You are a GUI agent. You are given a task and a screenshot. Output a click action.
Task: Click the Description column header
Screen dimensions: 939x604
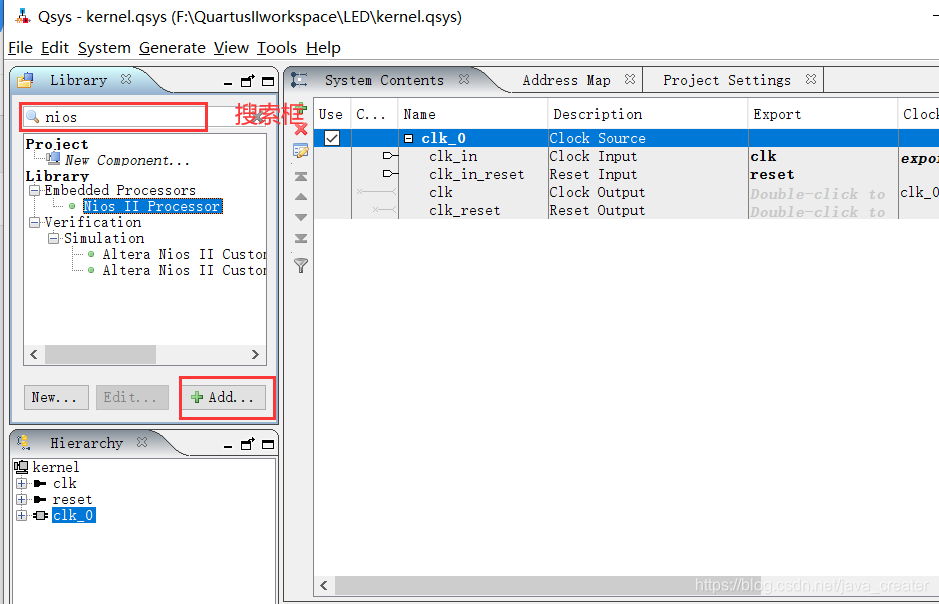(x=648, y=114)
